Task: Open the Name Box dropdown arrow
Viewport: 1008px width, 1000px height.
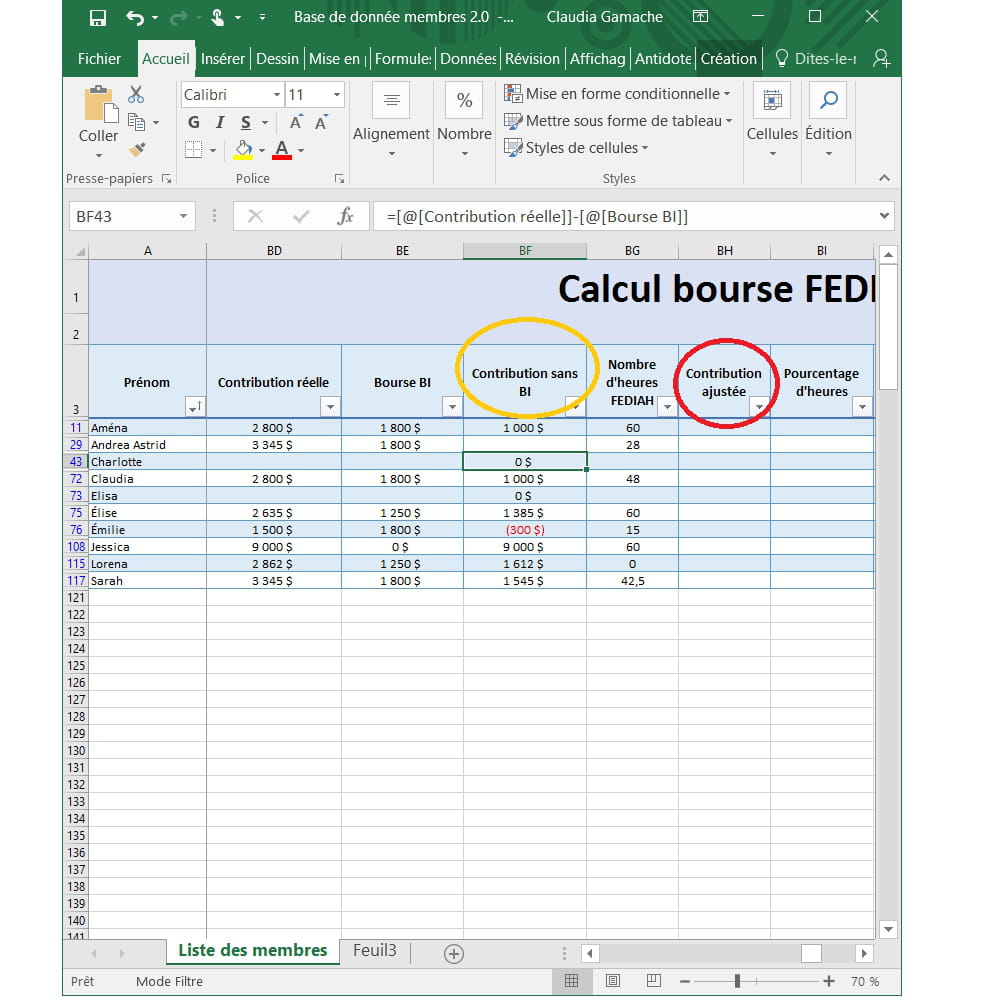Action: [183, 217]
